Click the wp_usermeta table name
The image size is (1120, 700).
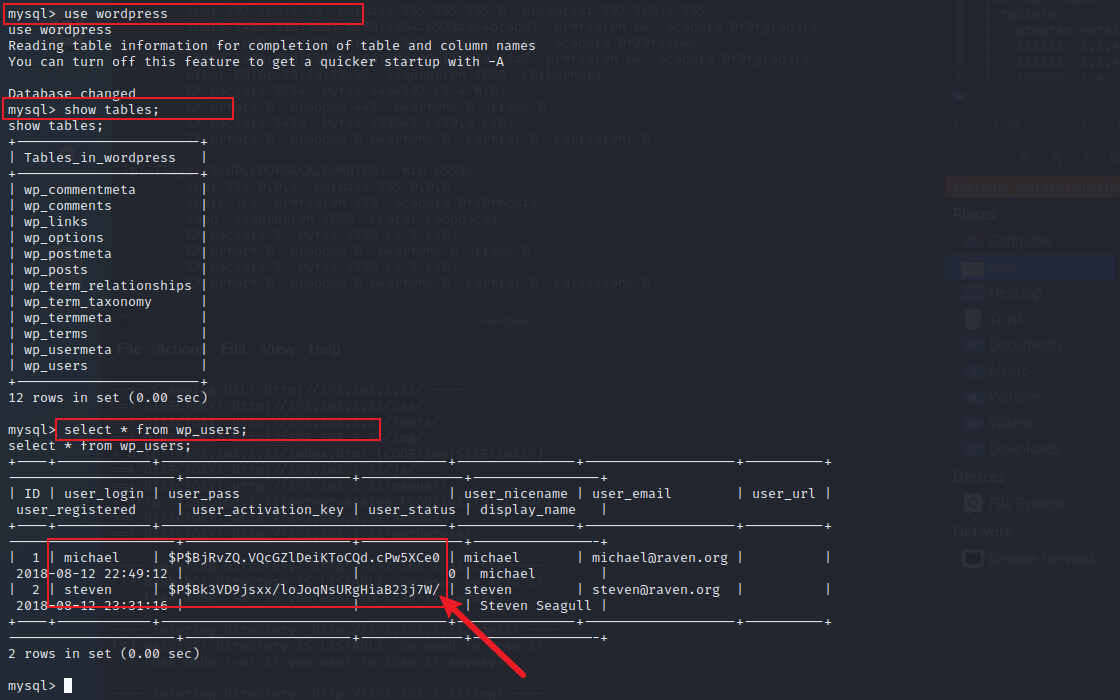(x=68, y=350)
